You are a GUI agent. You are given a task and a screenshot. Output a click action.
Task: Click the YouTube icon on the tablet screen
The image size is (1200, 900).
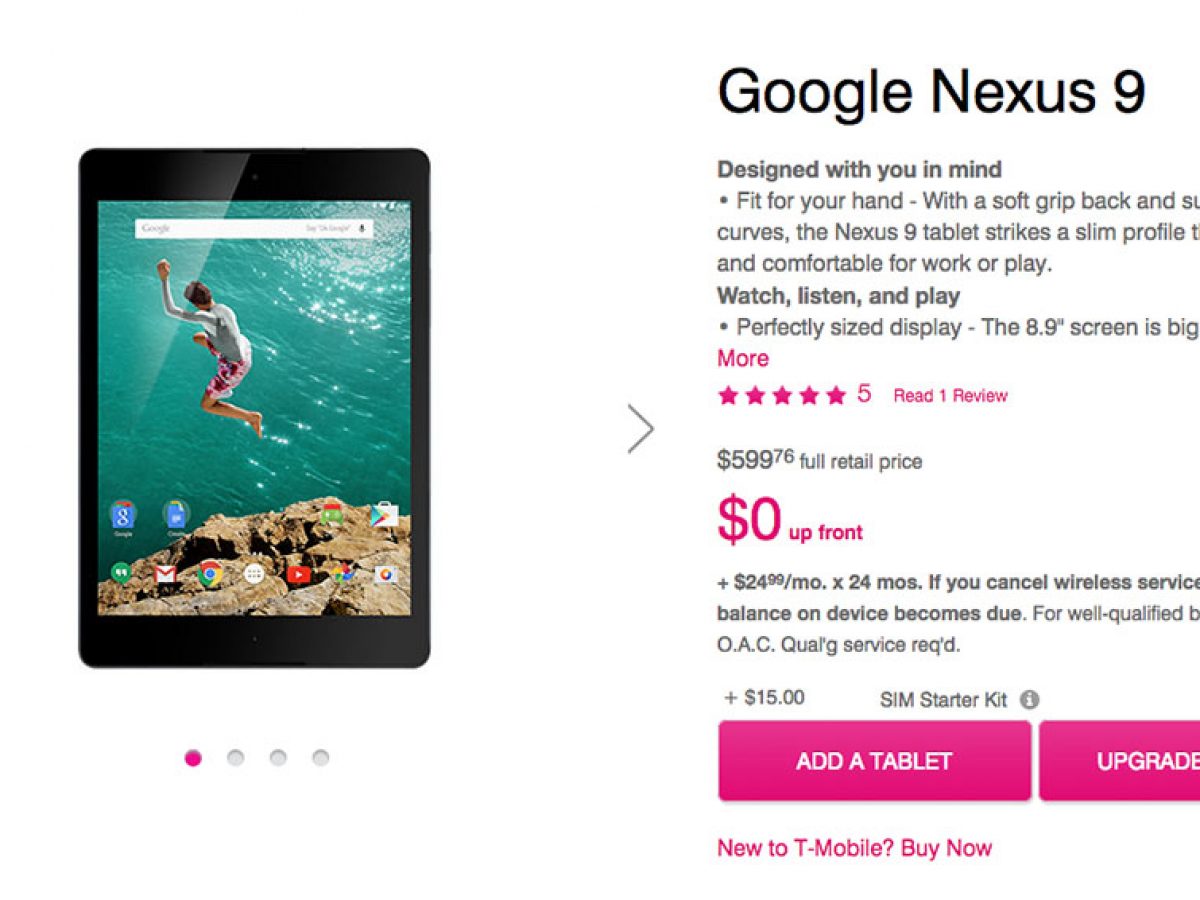tap(298, 574)
